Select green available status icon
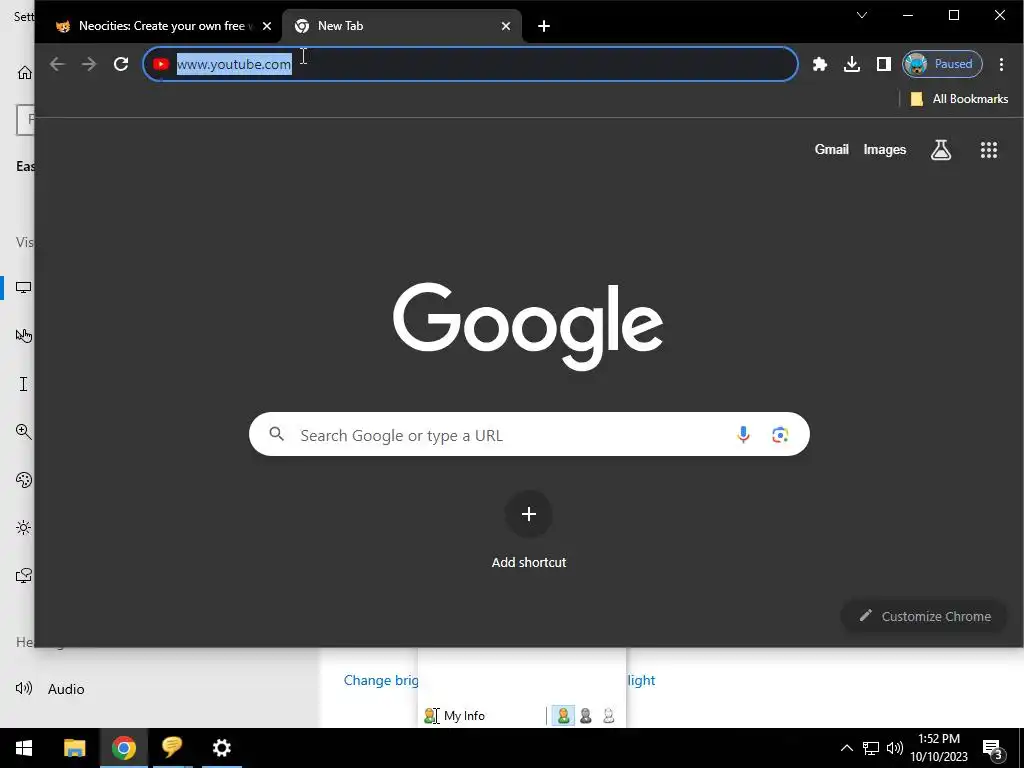This screenshot has width=1024, height=768. click(563, 716)
